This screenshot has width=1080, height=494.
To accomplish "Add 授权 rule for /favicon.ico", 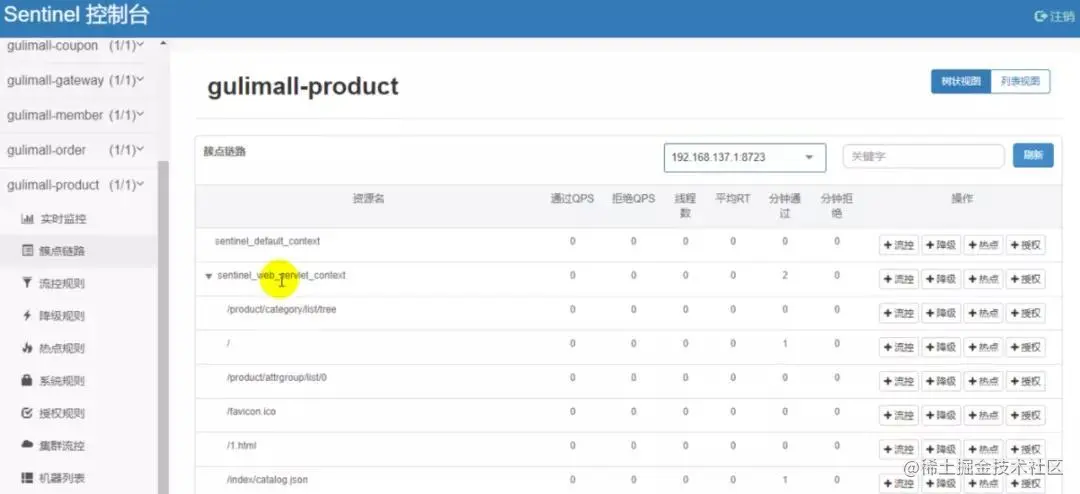I will click(1026, 415).
